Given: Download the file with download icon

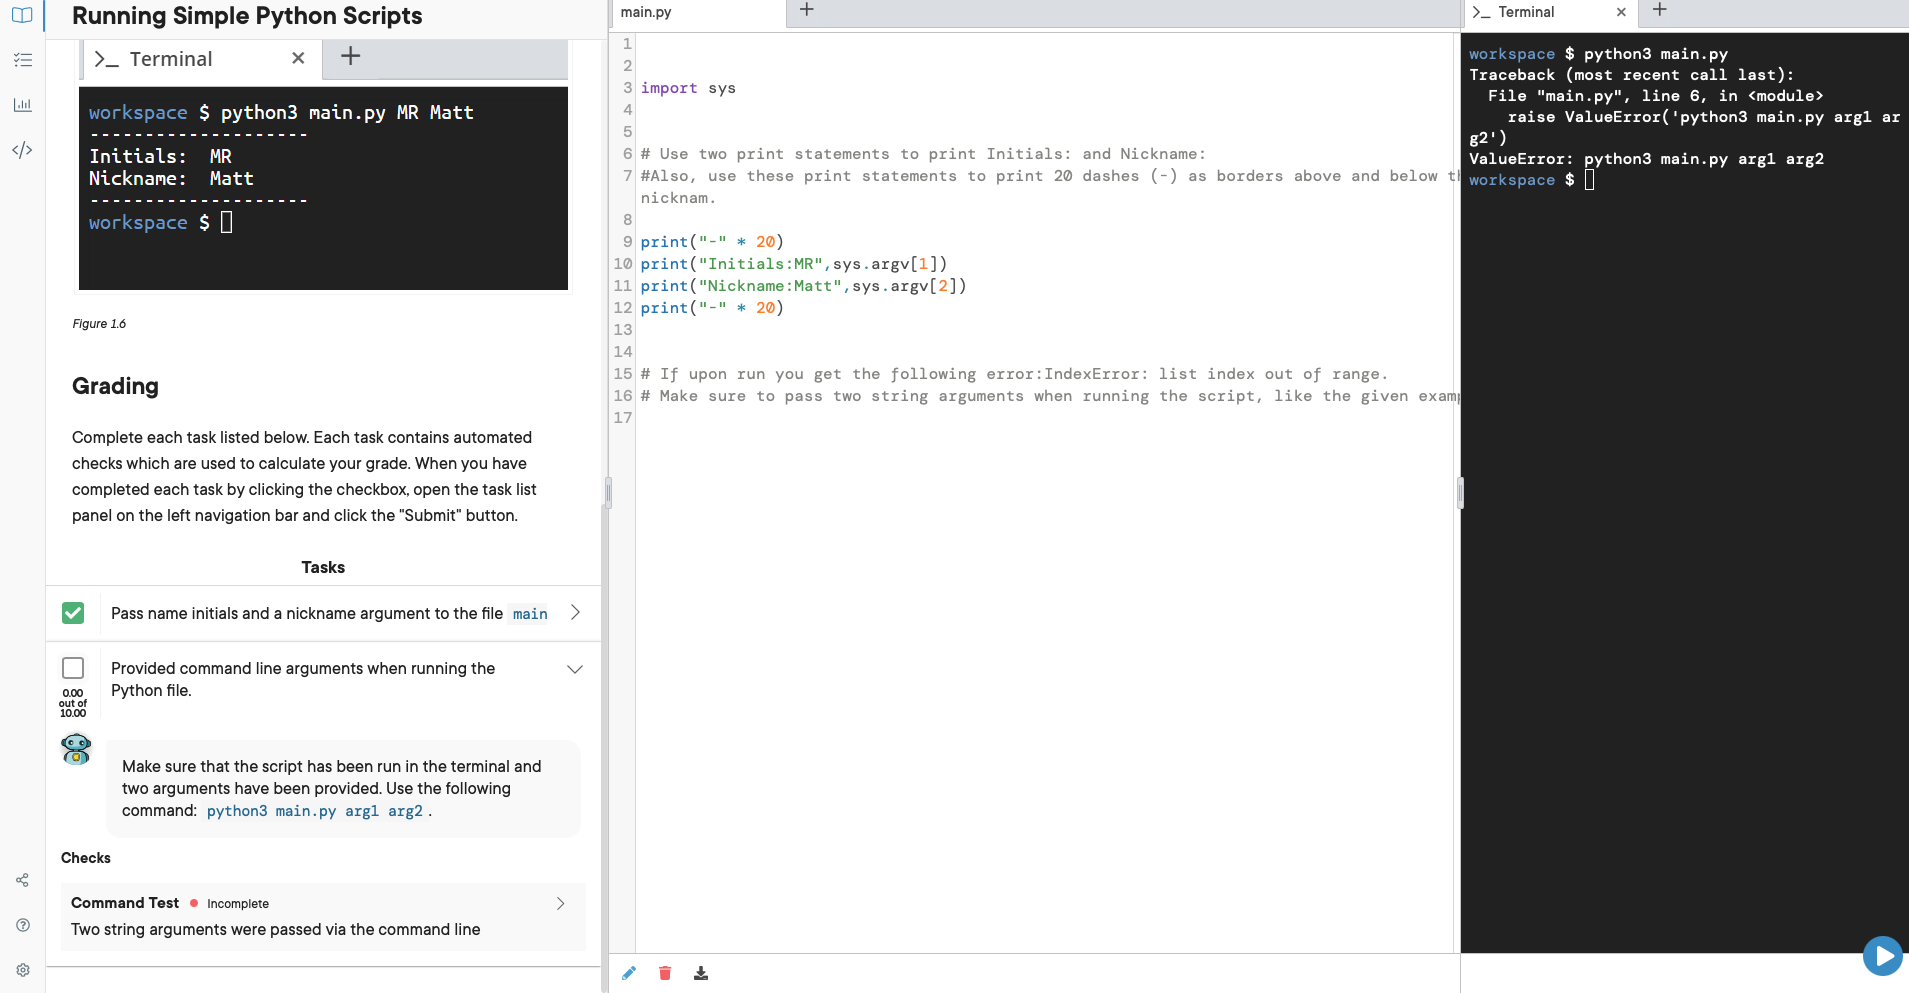Looking at the screenshot, I should click(x=701, y=972).
